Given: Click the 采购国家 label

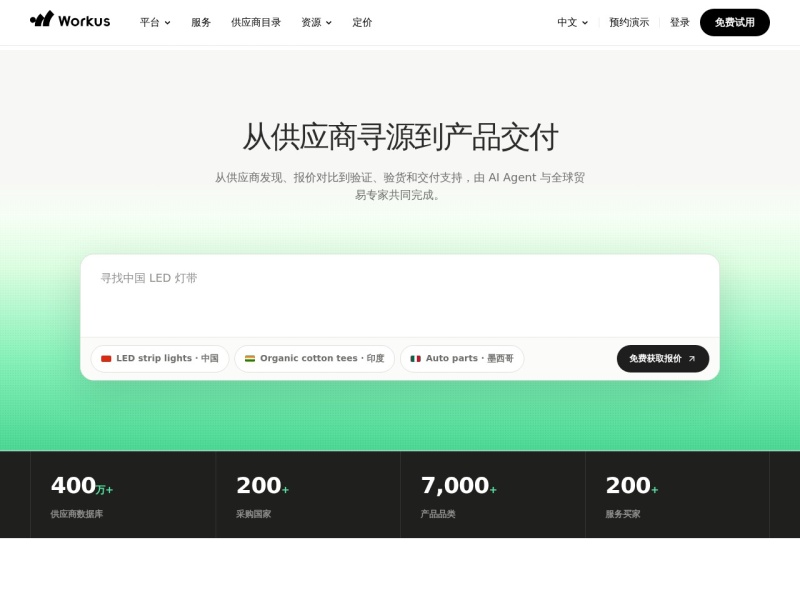Looking at the screenshot, I should [x=254, y=514].
